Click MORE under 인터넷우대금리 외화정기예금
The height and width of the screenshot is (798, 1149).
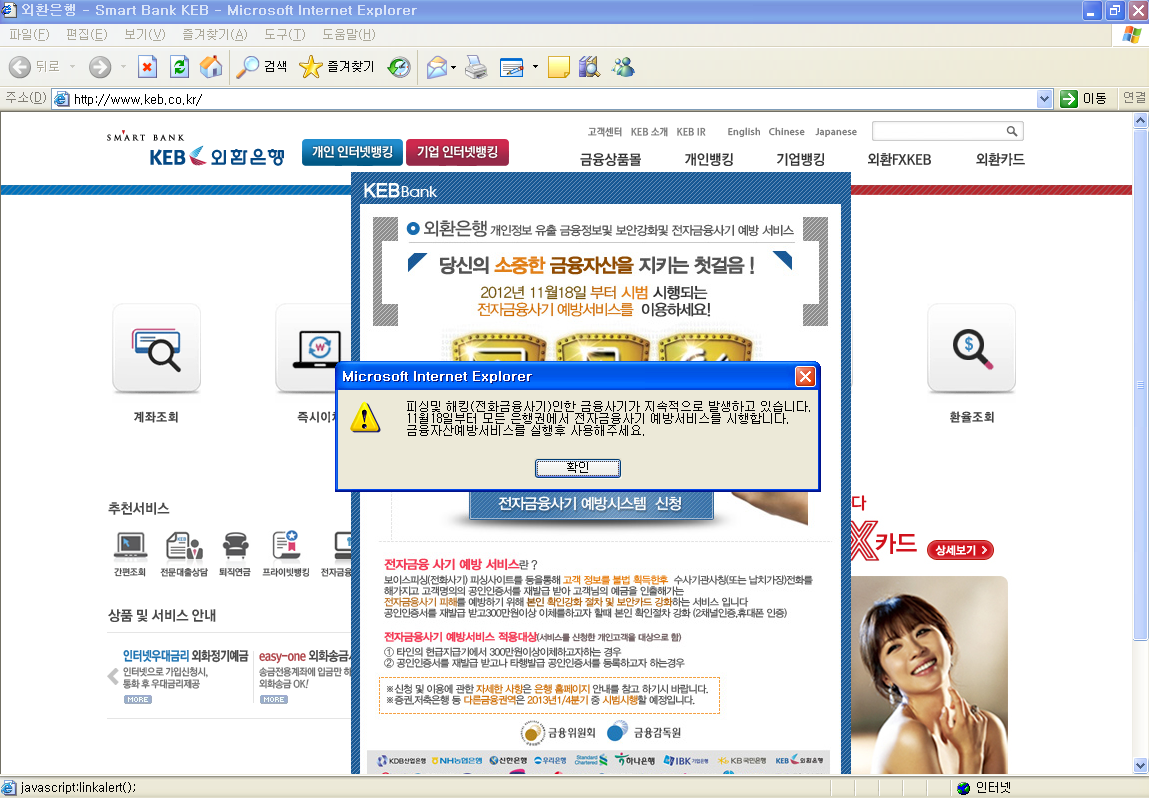pos(138,700)
